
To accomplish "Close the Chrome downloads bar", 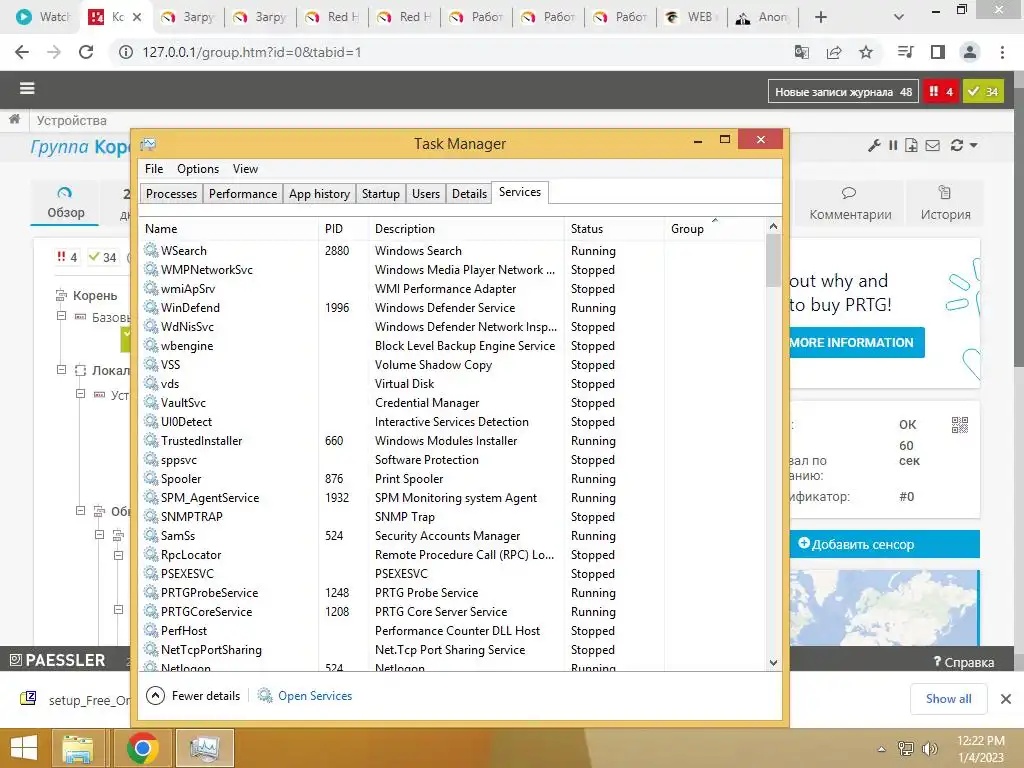I will 1006,699.
